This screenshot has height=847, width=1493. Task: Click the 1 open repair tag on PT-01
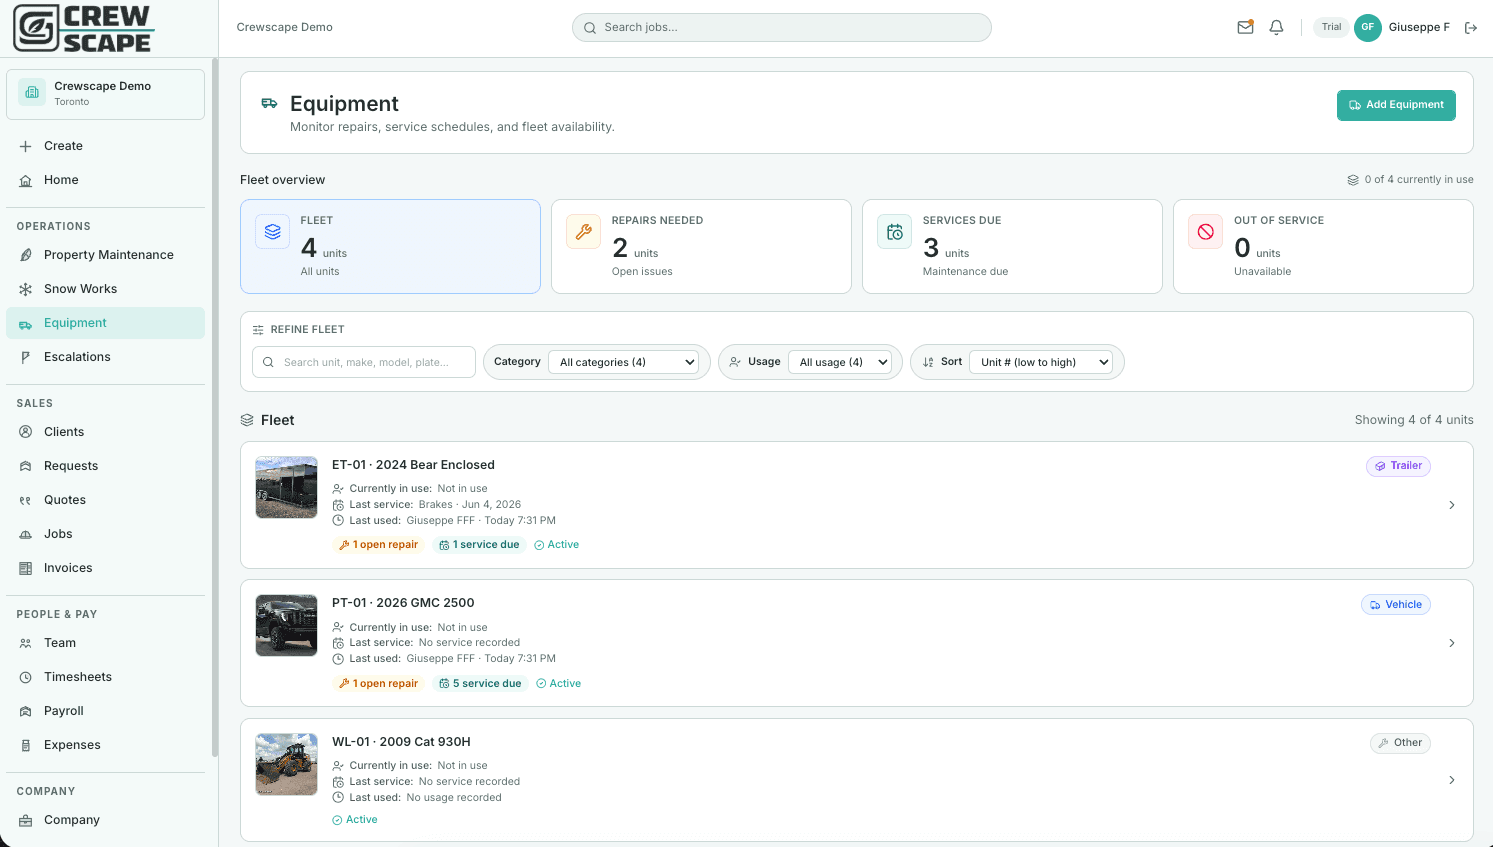point(378,684)
